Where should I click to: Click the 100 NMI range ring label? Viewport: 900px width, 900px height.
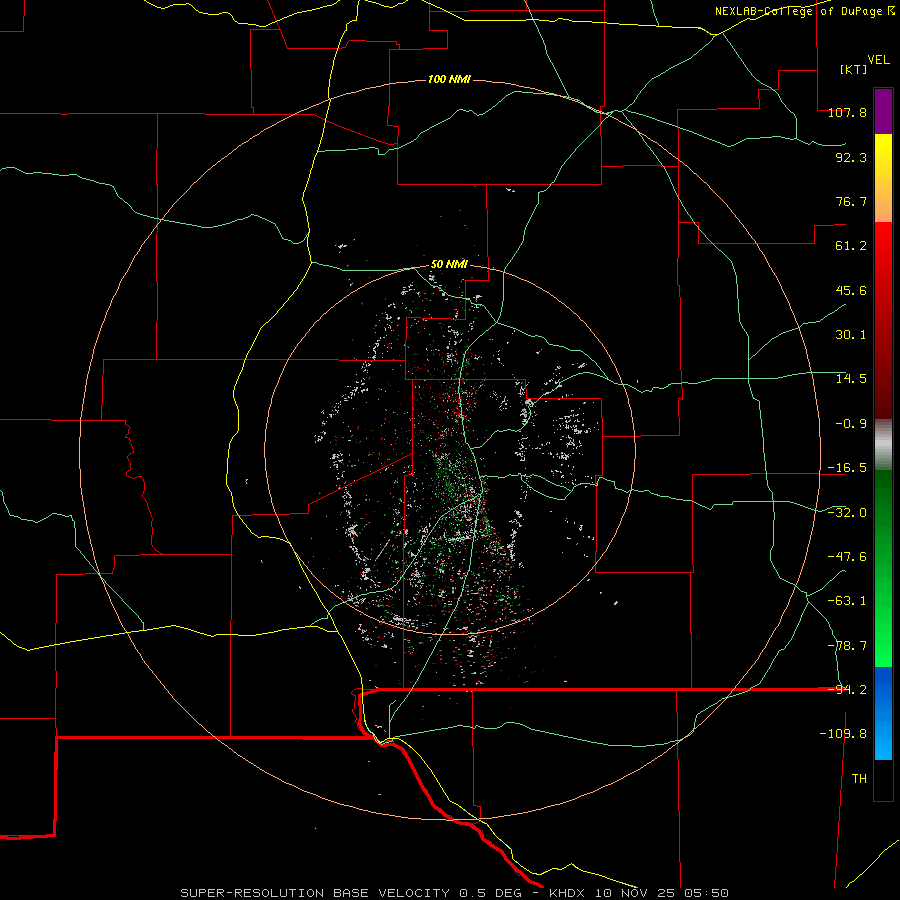(449, 79)
